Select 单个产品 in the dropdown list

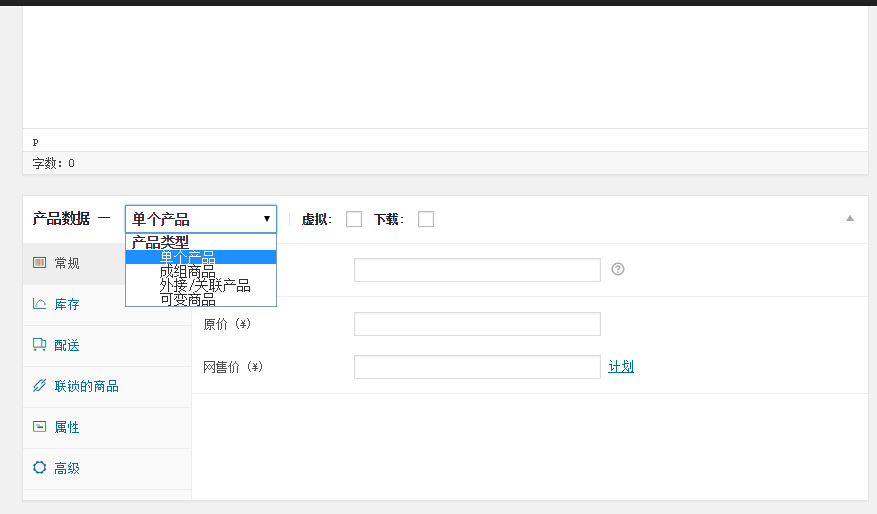[201, 257]
